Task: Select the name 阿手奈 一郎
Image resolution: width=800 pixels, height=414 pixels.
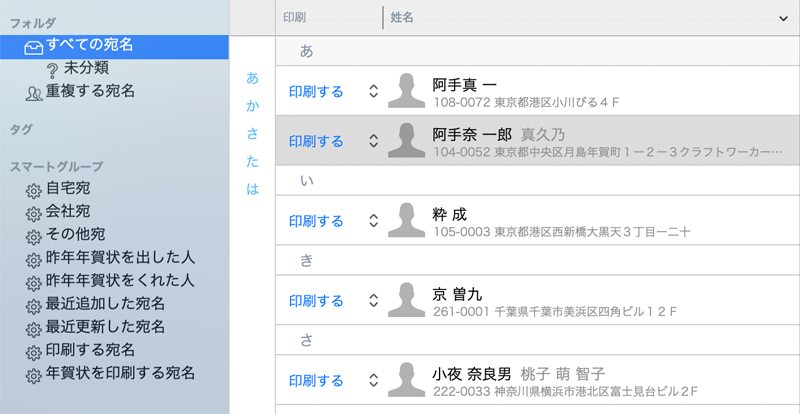Action: pyautogui.click(x=472, y=135)
